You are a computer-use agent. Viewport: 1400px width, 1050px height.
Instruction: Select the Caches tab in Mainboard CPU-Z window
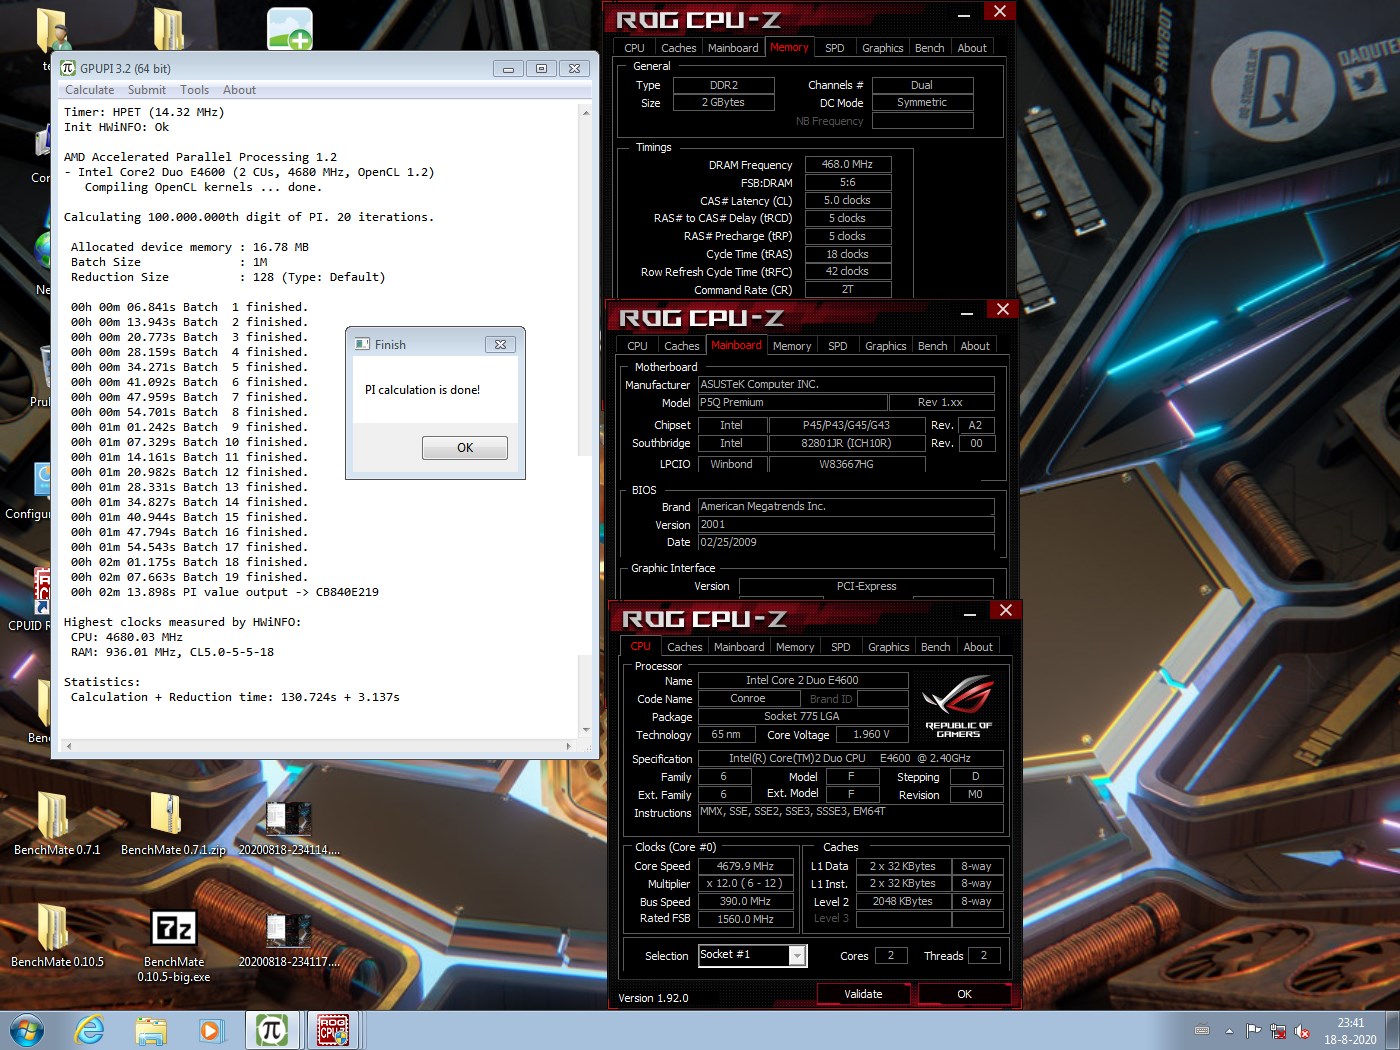682,346
